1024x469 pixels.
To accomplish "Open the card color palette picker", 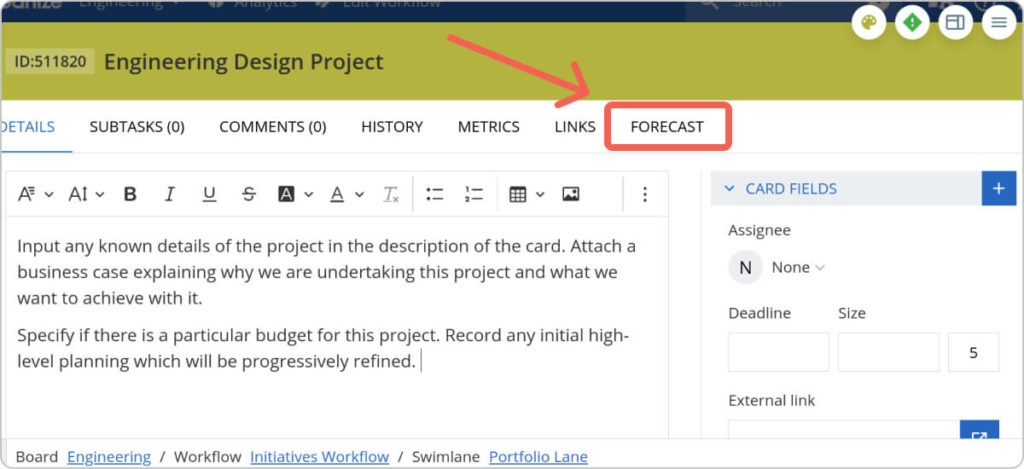I will 869,23.
